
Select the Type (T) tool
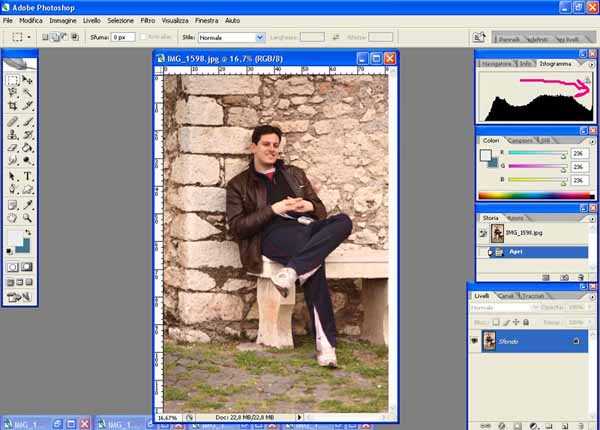pos(28,176)
